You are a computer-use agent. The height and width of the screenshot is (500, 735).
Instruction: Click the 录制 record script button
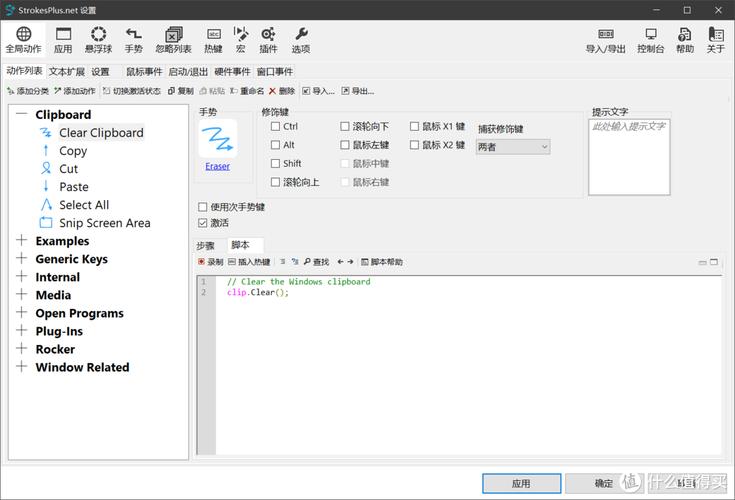point(210,262)
